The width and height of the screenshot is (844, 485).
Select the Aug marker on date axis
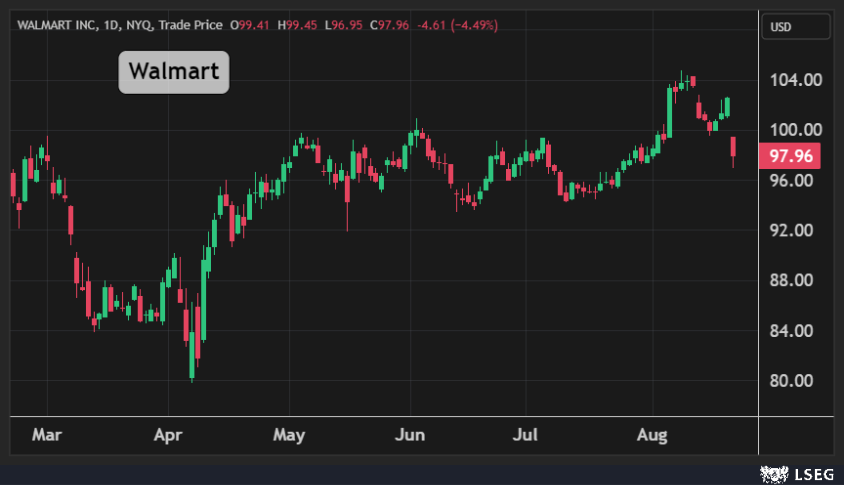652,436
